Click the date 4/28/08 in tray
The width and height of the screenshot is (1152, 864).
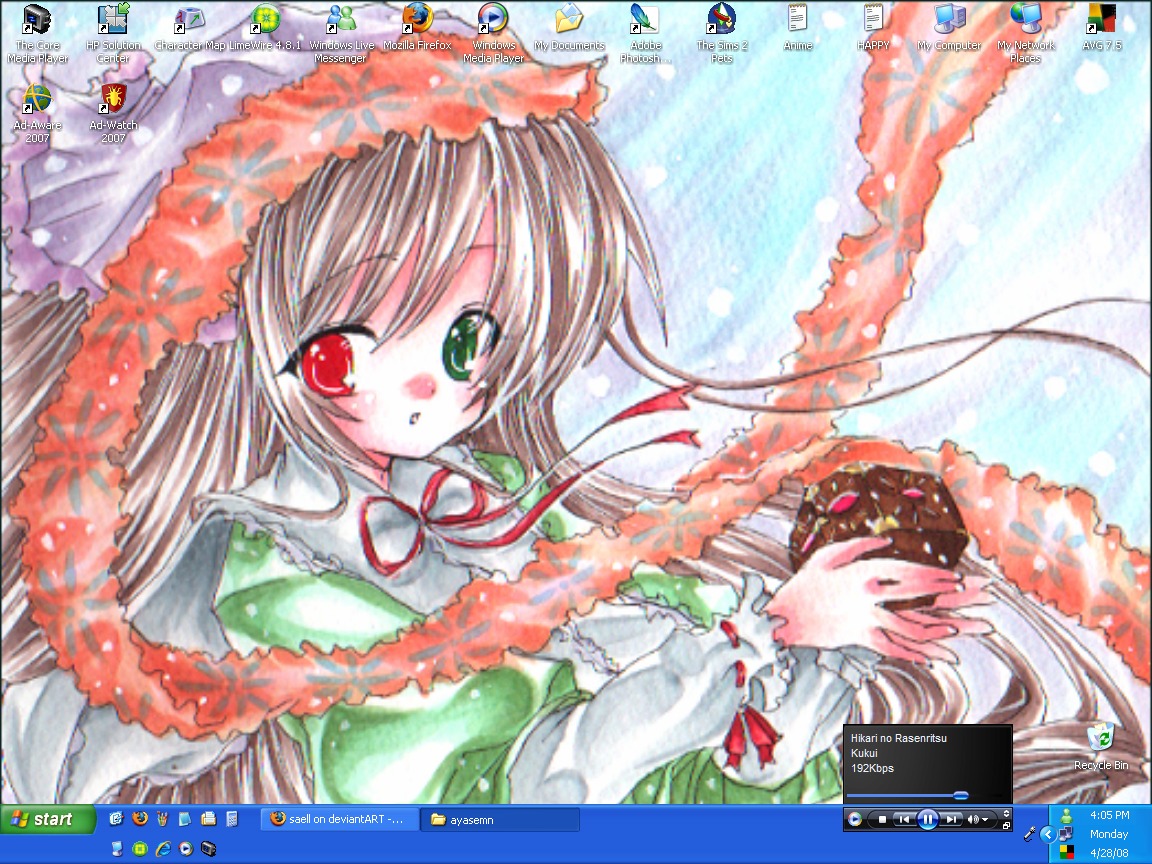[x=1109, y=853]
